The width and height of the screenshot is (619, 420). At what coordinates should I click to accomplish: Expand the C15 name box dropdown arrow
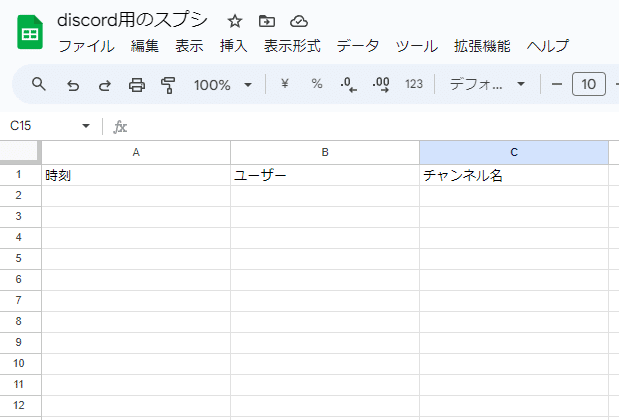(86, 126)
